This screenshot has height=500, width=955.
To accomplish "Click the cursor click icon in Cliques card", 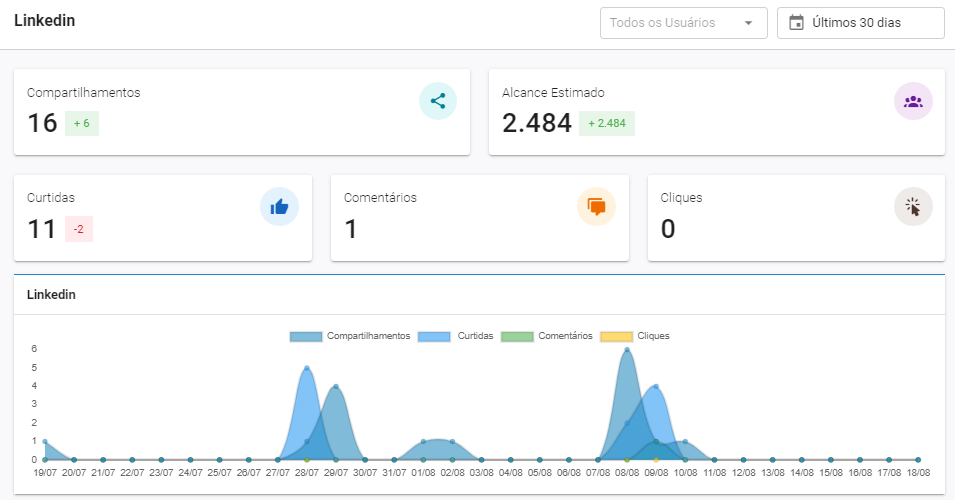I will (912, 207).
